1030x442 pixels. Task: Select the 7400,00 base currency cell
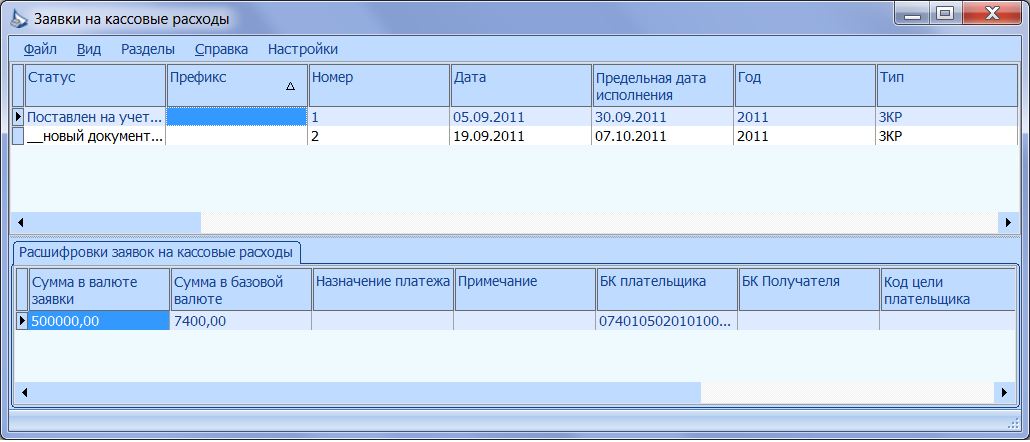tap(241, 320)
